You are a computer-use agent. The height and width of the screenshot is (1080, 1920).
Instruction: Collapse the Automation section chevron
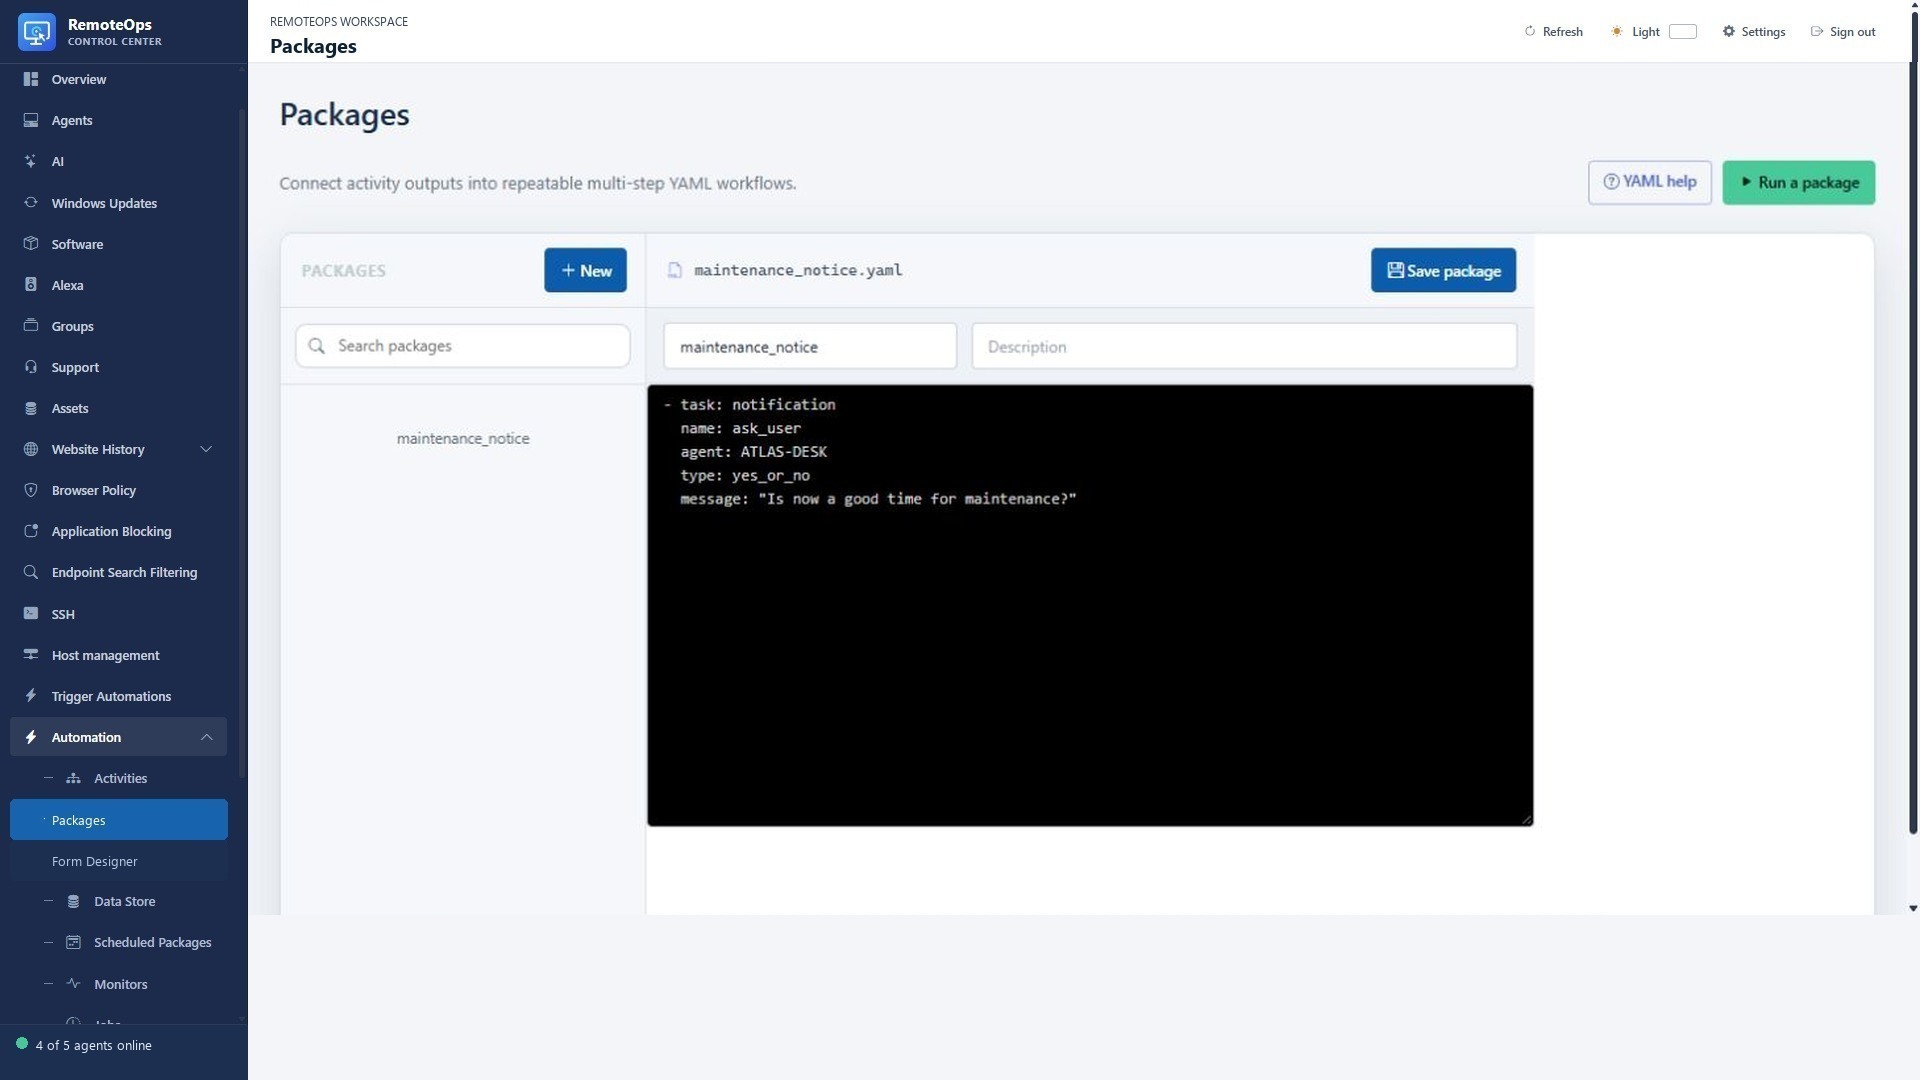coord(206,737)
